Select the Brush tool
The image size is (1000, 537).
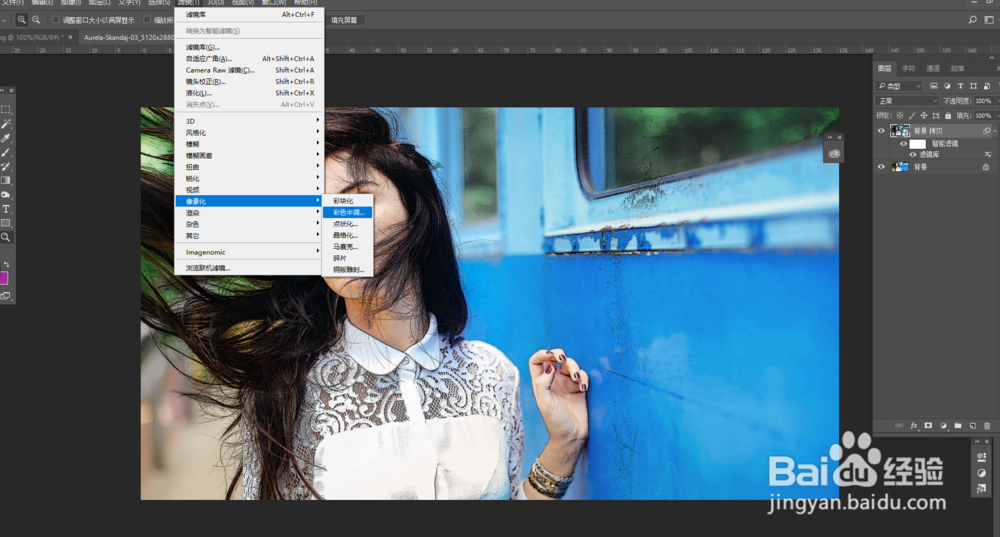click(6, 152)
